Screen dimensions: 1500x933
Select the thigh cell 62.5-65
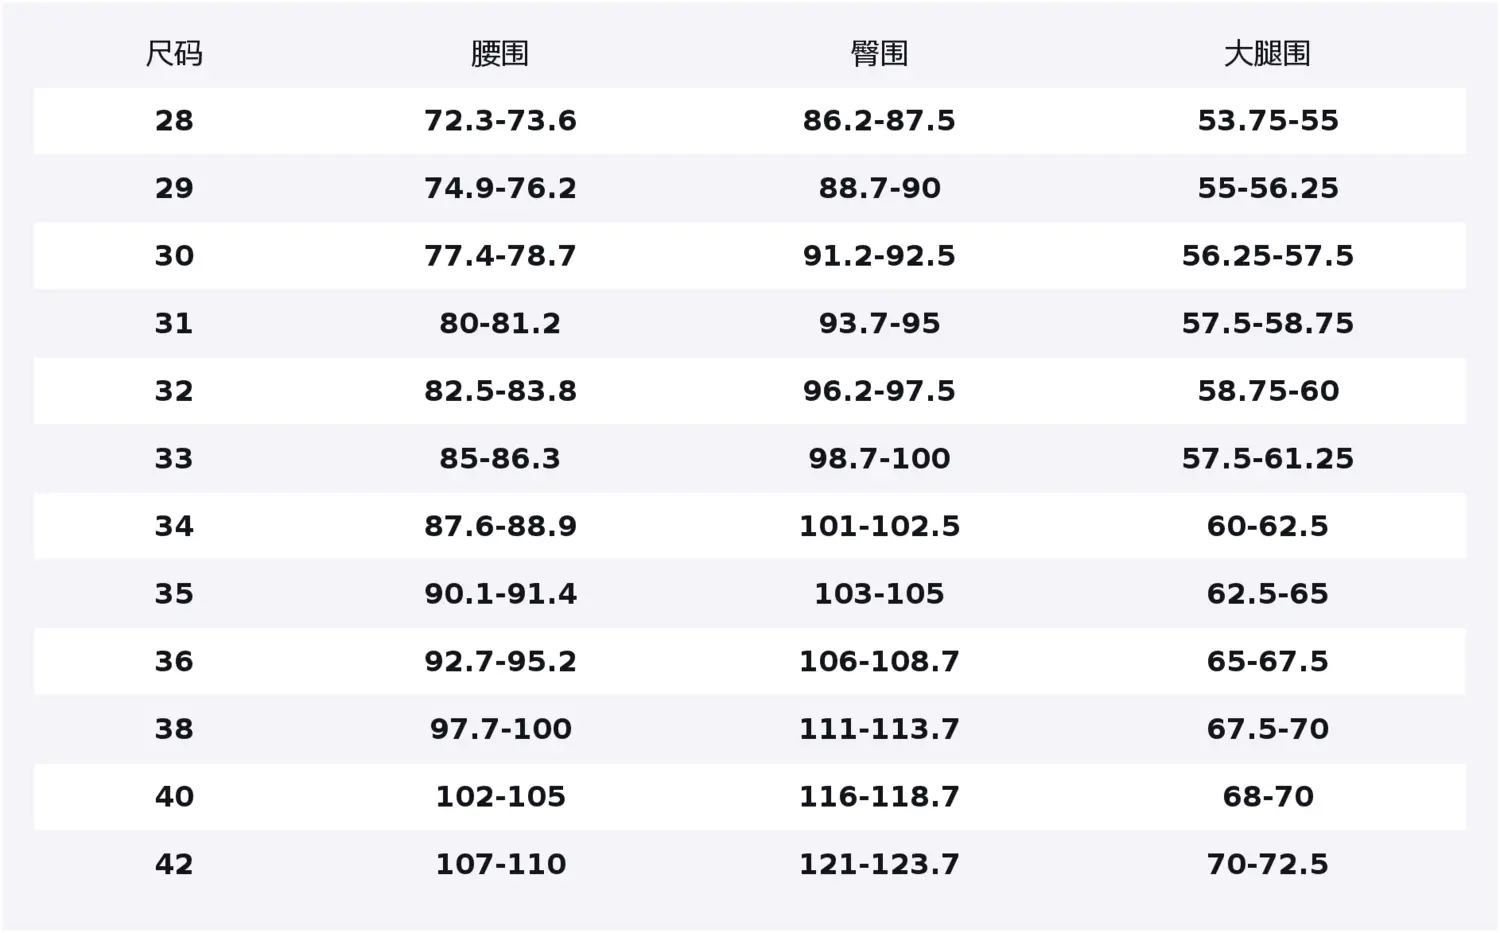point(1267,594)
